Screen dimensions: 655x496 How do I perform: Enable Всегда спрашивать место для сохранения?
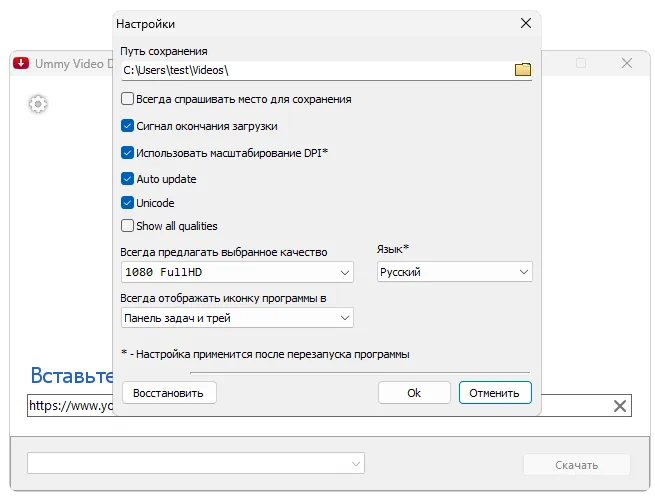pos(127,99)
